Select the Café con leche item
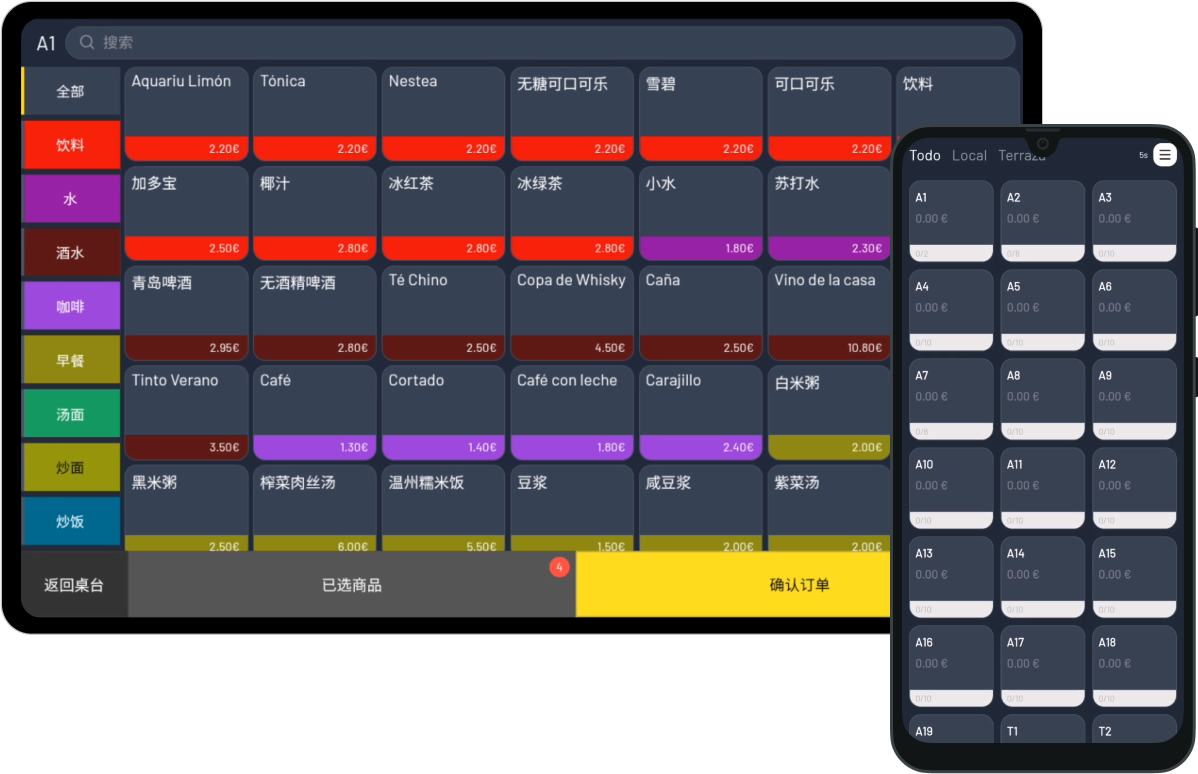Screen dimensions: 1198x774 571,411
